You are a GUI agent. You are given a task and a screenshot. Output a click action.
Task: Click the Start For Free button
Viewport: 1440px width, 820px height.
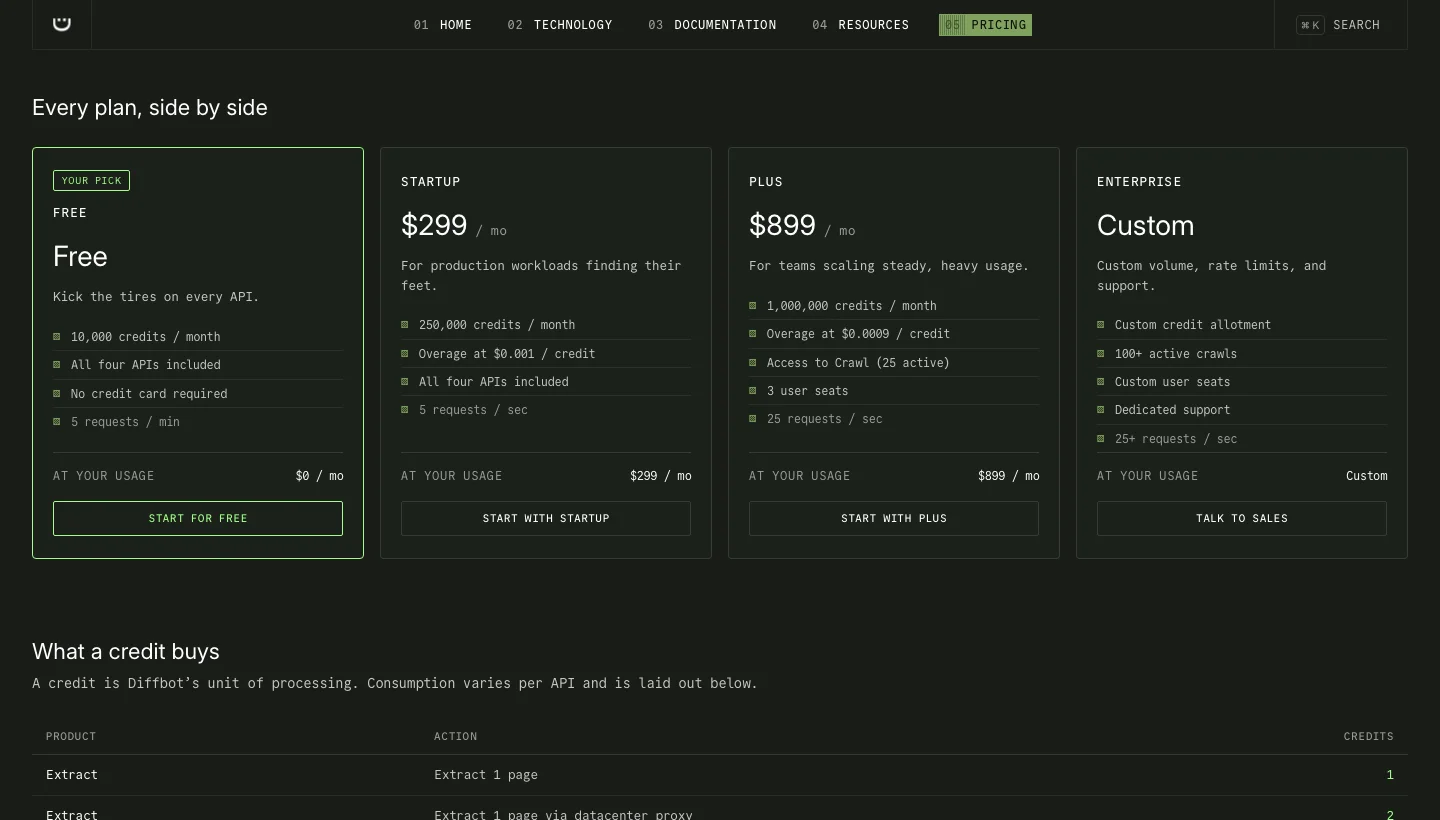click(198, 518)
